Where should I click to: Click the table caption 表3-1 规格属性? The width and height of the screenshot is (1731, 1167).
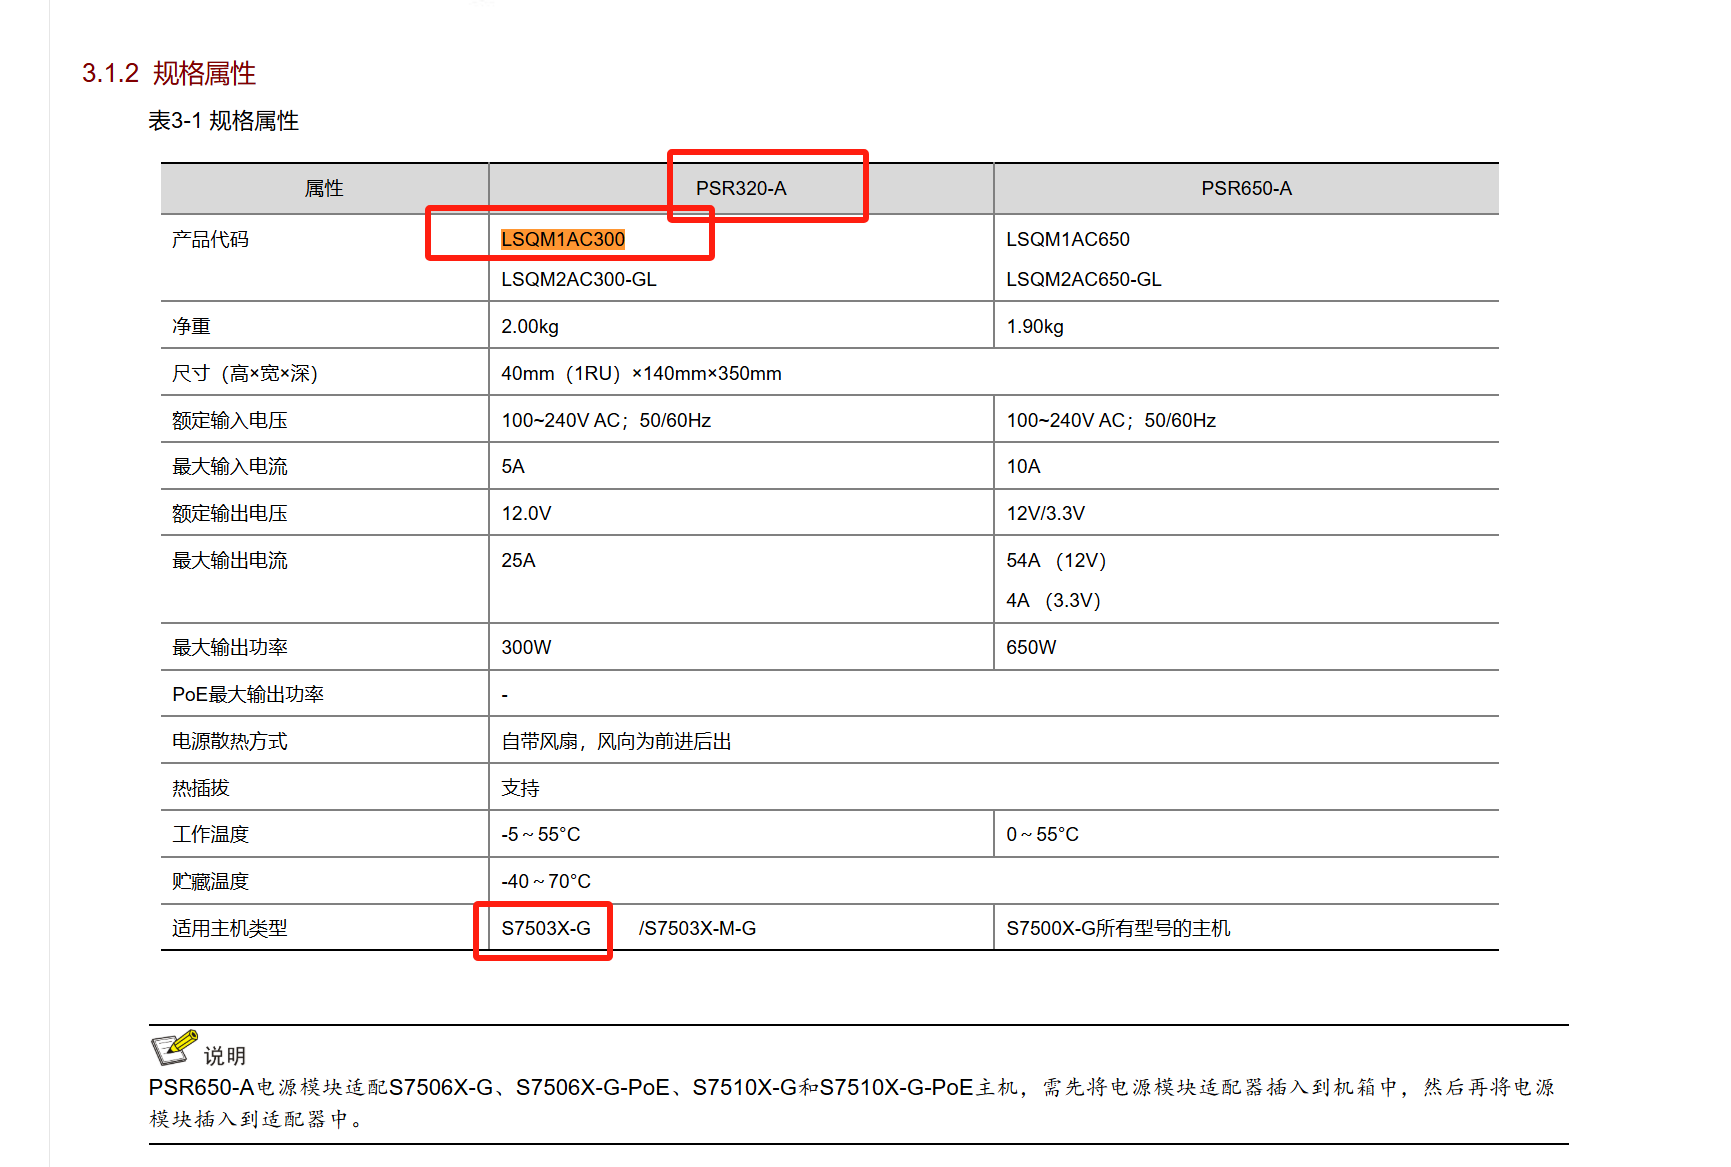(x=224, y=121)
